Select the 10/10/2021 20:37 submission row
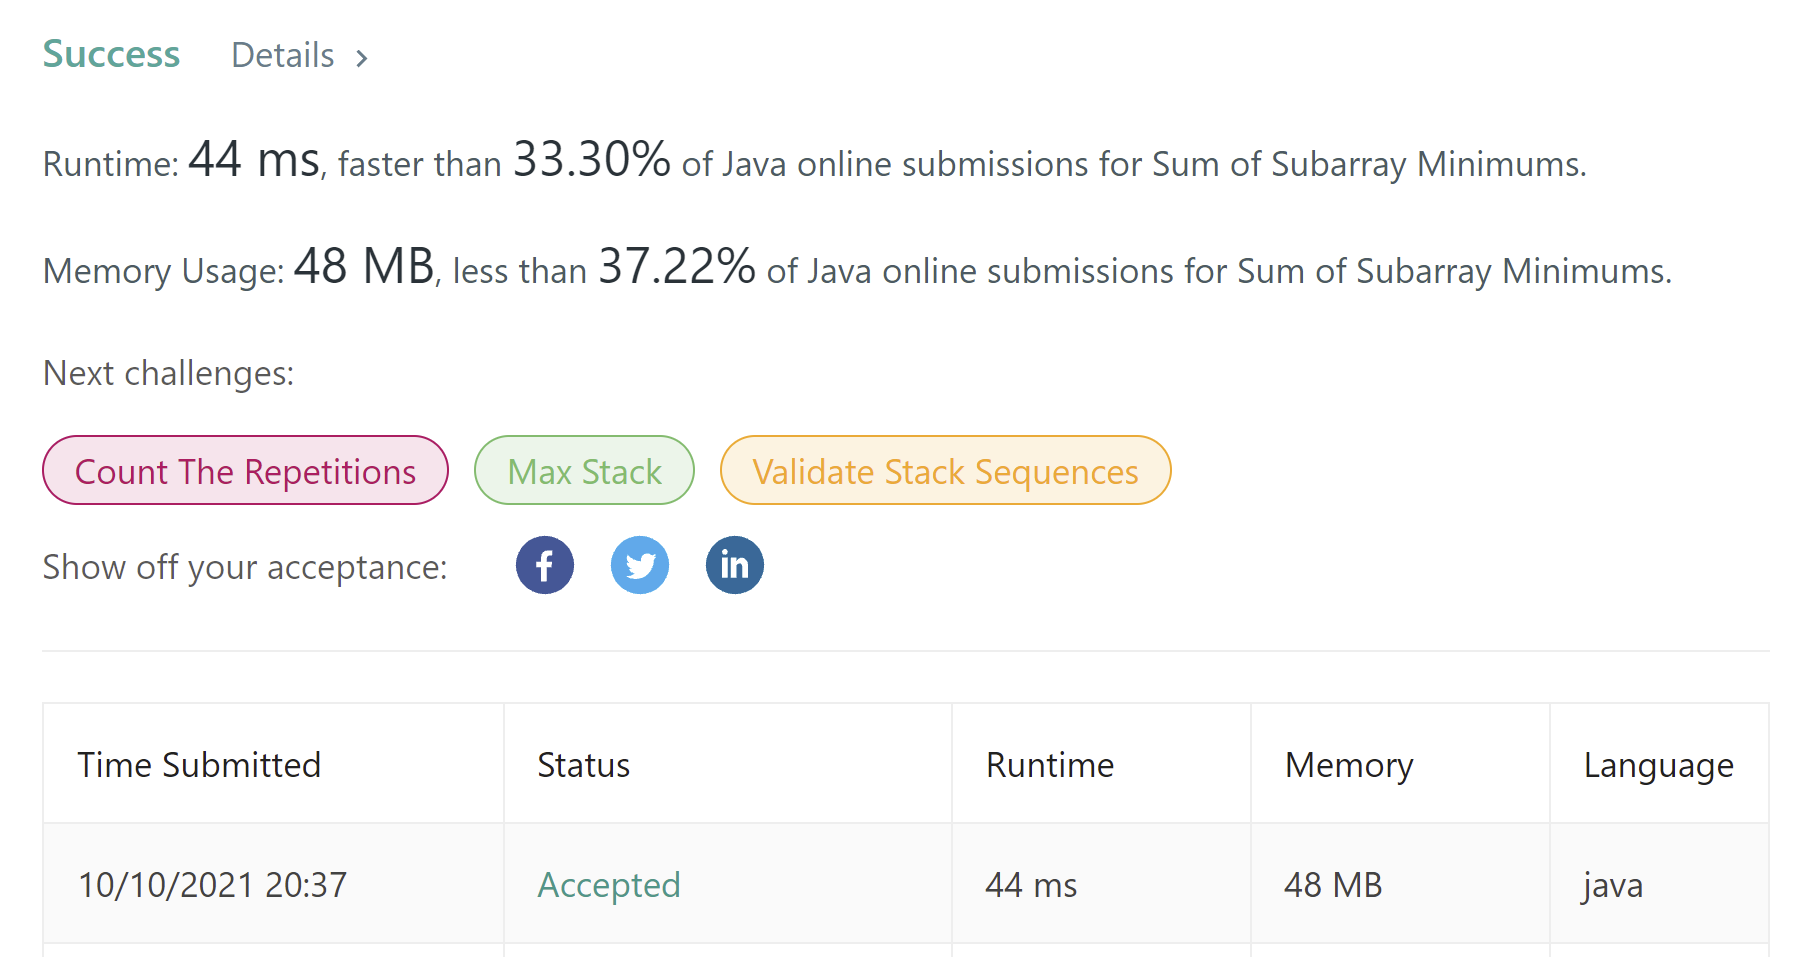The height and width of the screenshot is (957, 1798). [x=212, y=885]
